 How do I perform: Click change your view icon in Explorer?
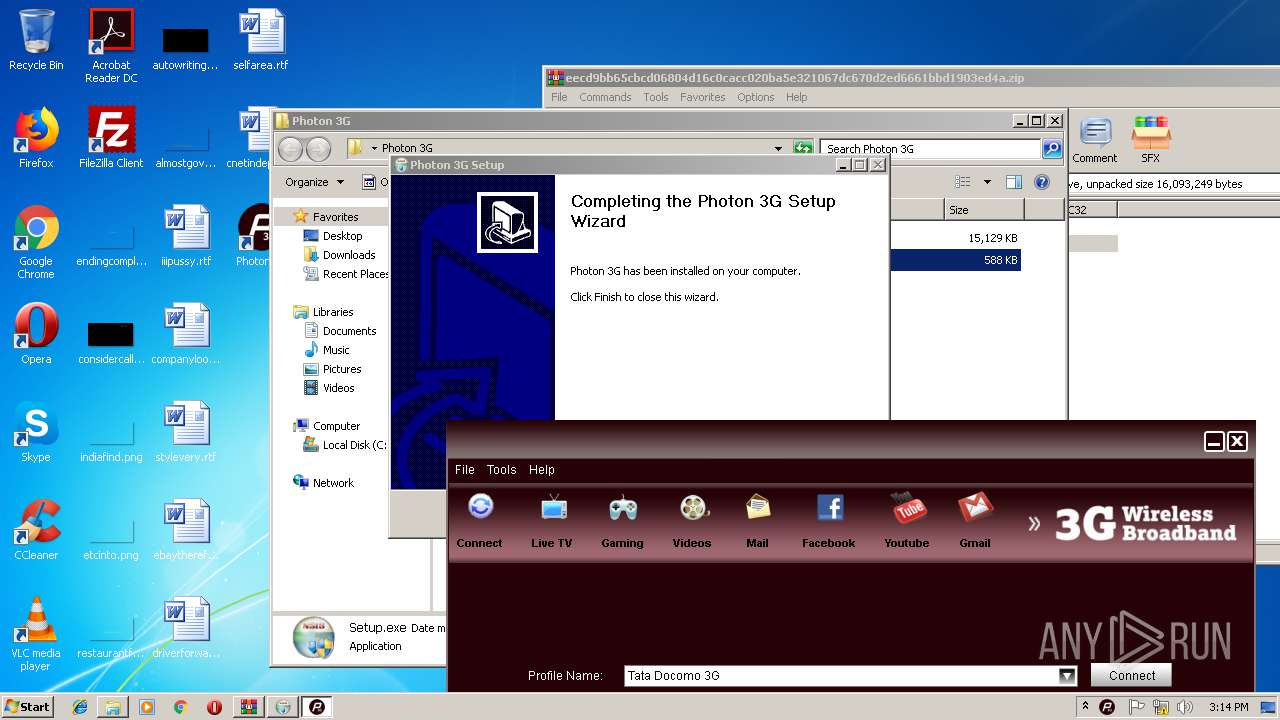(963, 182)
